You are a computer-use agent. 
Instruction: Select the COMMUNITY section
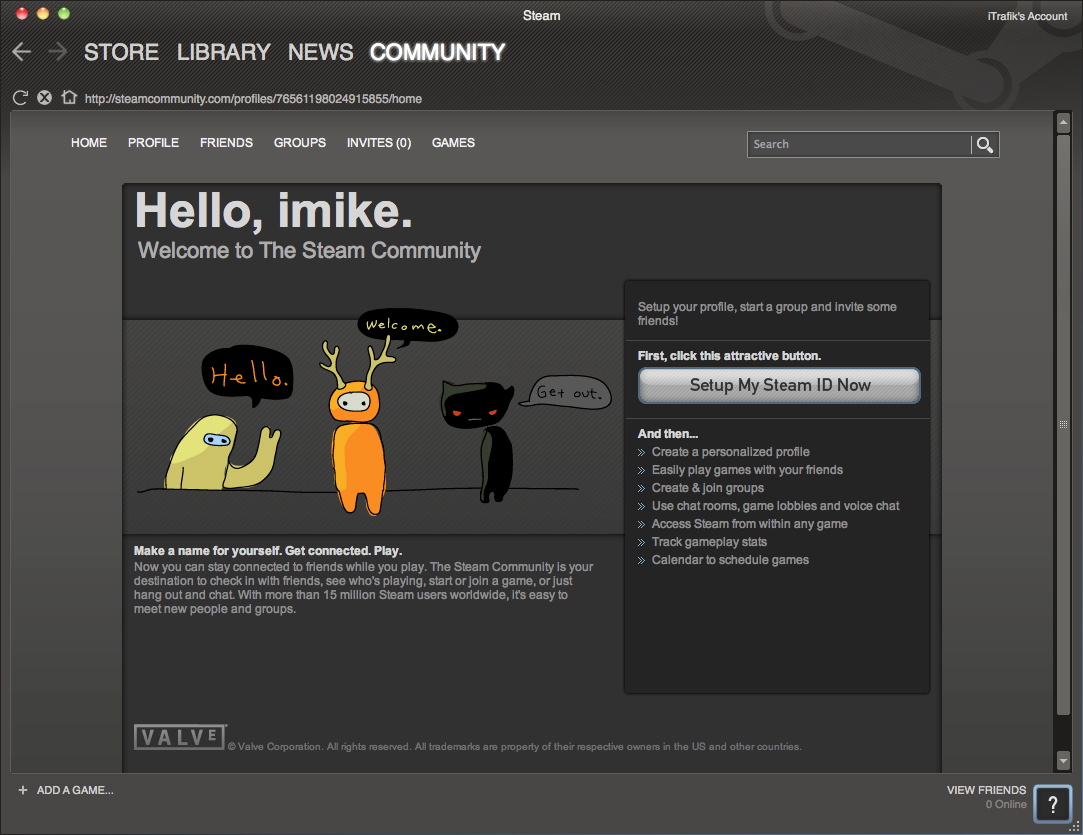coord(437,52)
